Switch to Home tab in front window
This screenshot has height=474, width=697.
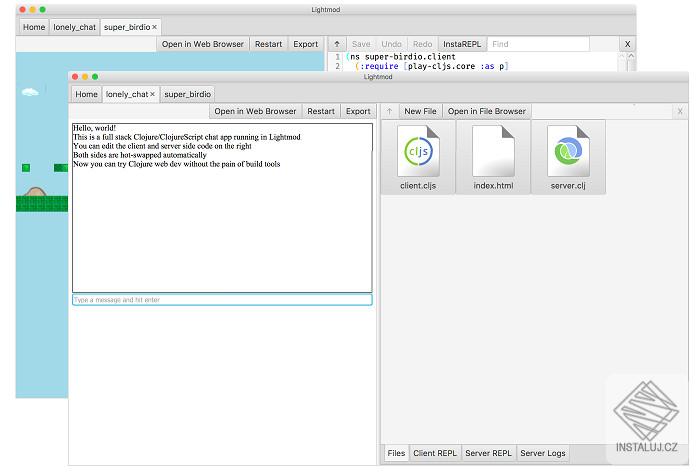86,94
